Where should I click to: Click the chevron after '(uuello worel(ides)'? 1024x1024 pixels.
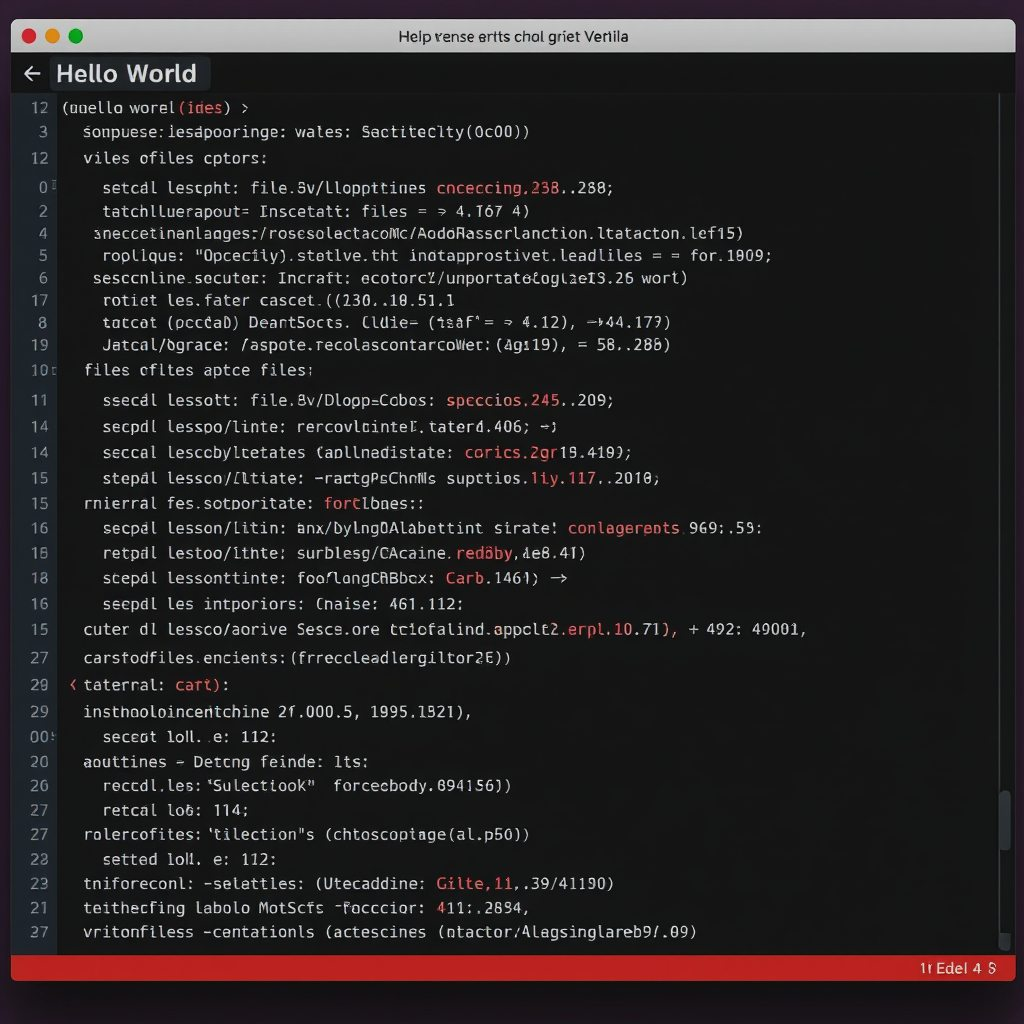244,108
